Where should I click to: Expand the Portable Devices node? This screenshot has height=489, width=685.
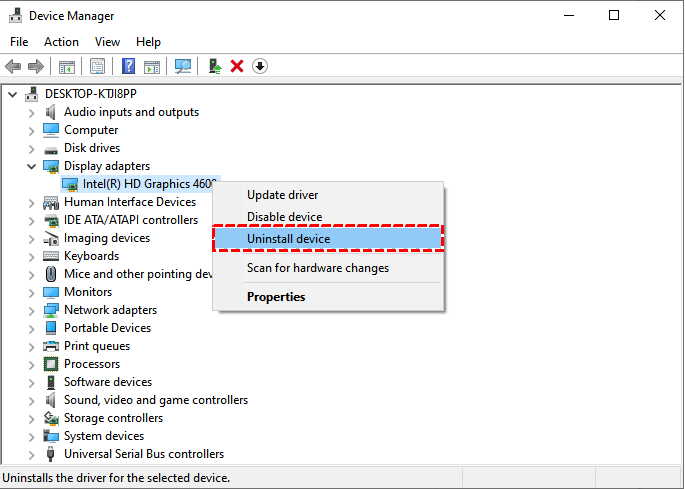click(31, 328)
